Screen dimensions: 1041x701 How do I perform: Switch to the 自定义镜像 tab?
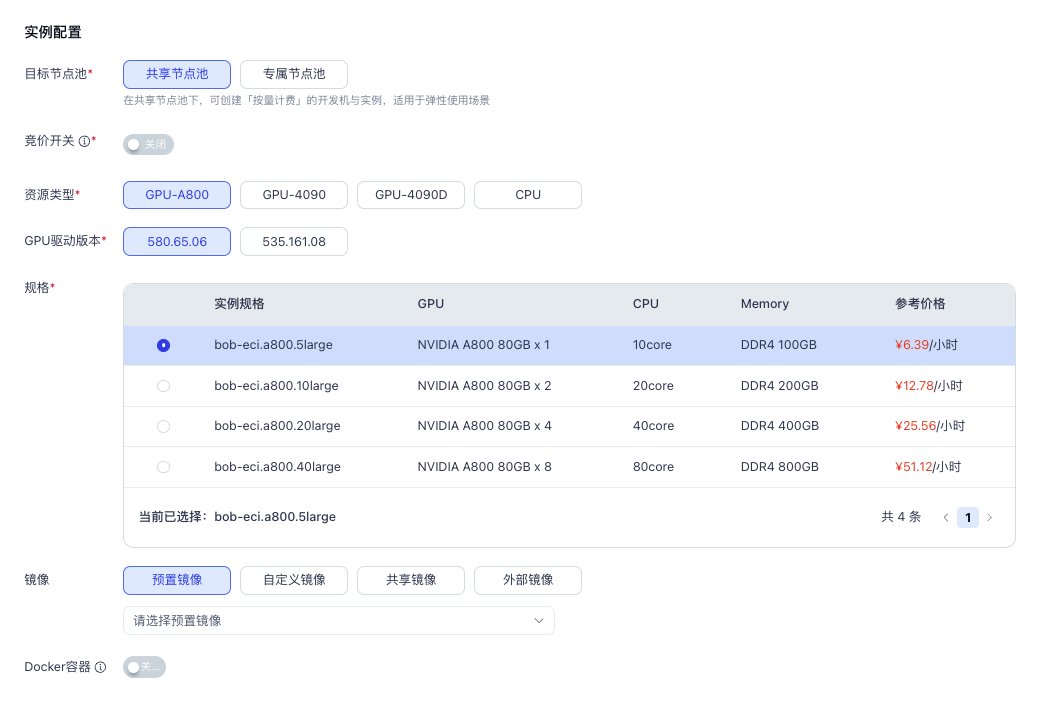294,580
